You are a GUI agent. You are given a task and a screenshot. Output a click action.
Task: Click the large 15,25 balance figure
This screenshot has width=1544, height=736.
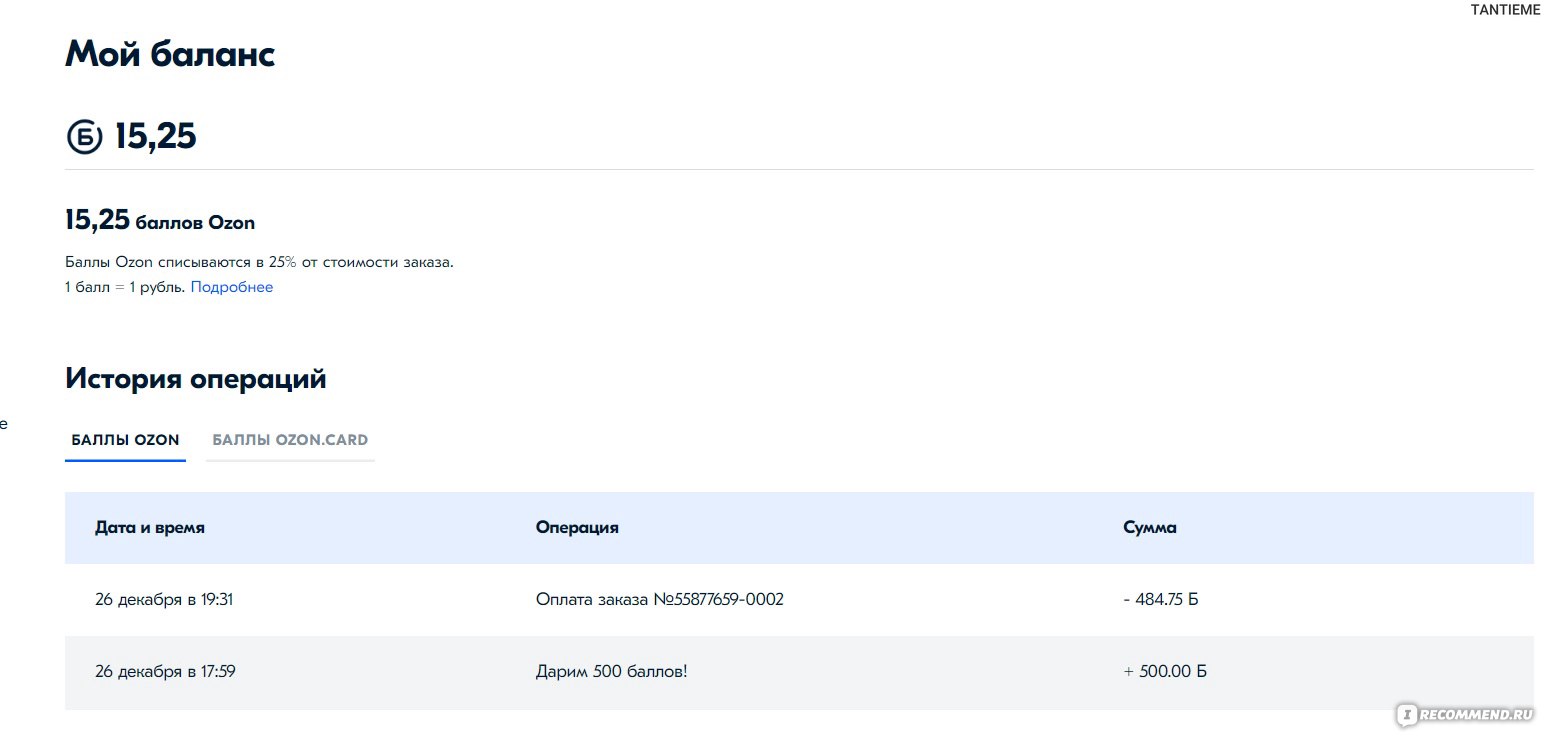tap(155, 137)
